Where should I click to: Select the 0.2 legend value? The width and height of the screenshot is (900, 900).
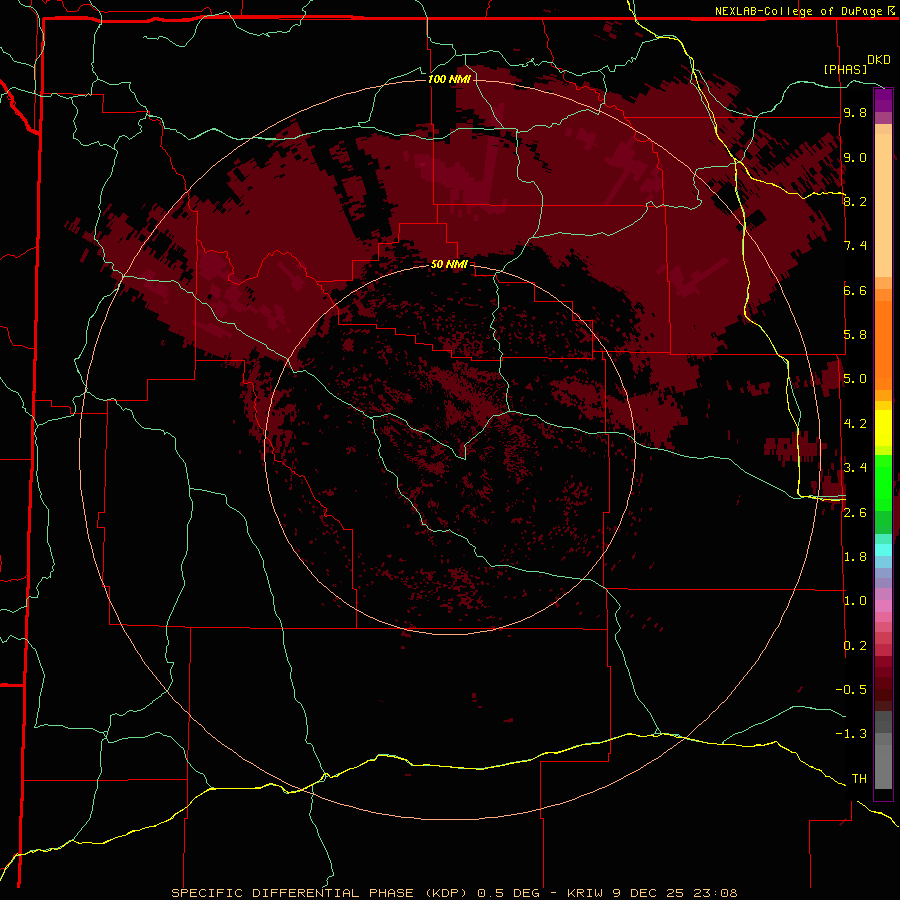coord(855,646)
